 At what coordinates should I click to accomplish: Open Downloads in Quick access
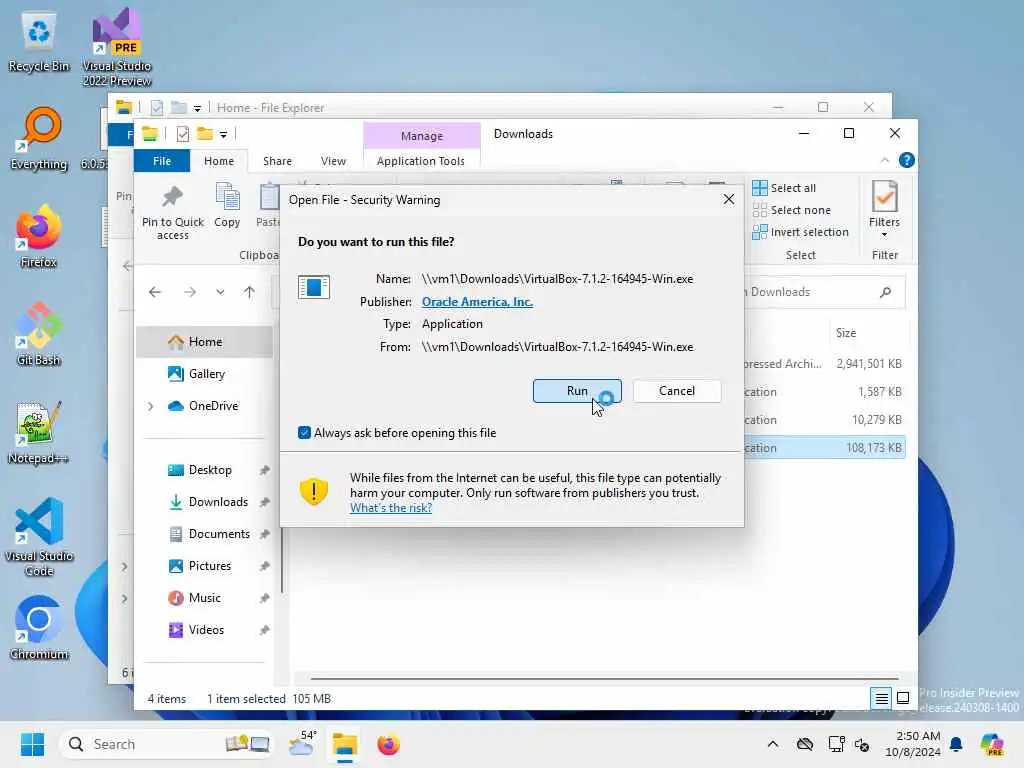217,502
